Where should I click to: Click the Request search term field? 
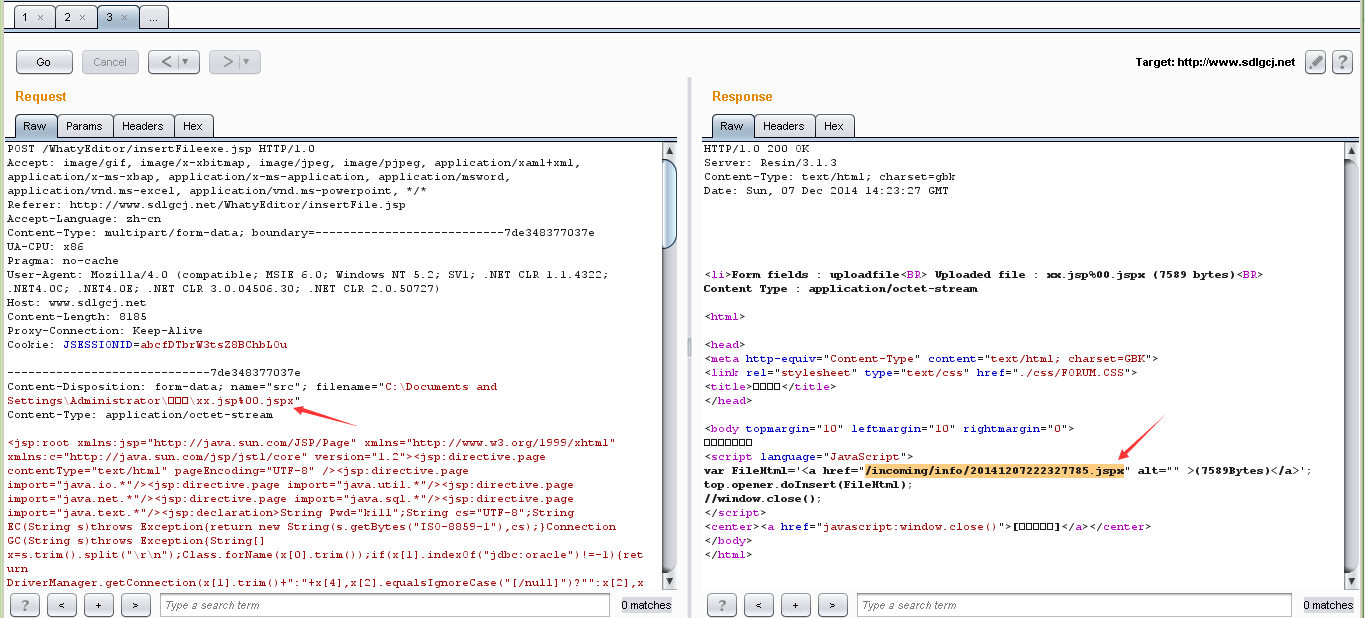384,605
